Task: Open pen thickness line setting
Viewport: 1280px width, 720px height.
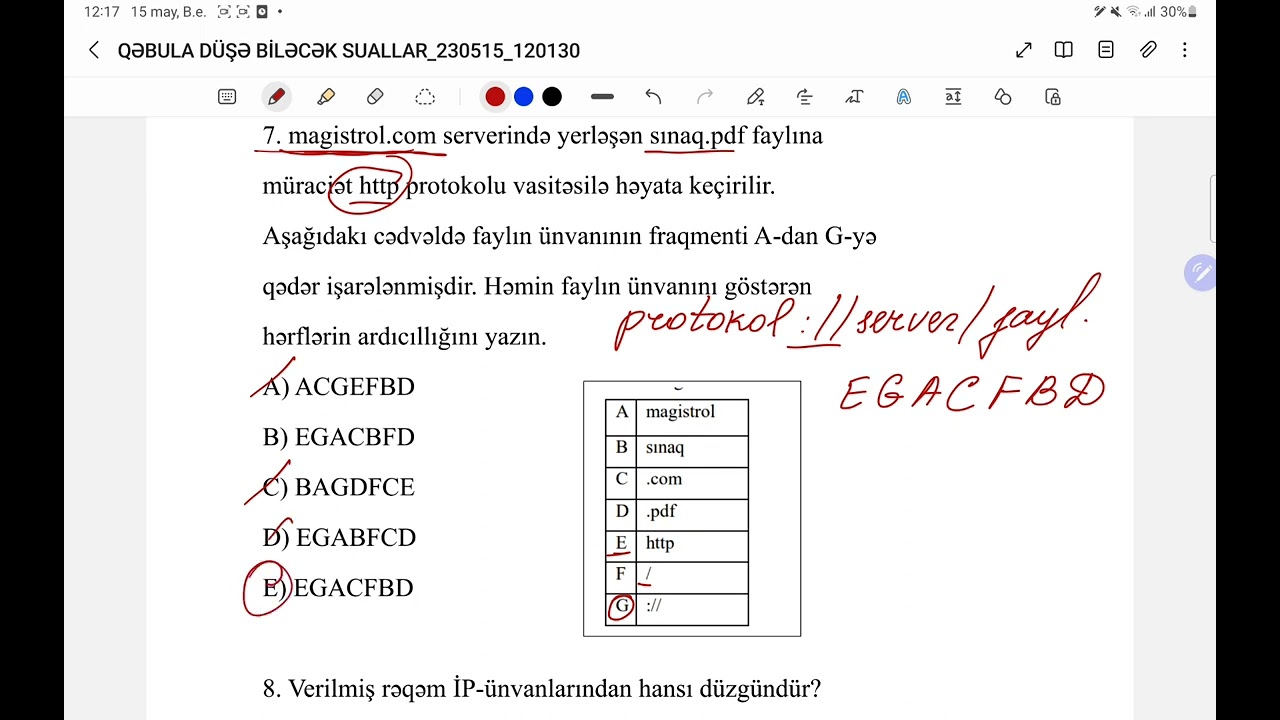Action: click(602, 97)
